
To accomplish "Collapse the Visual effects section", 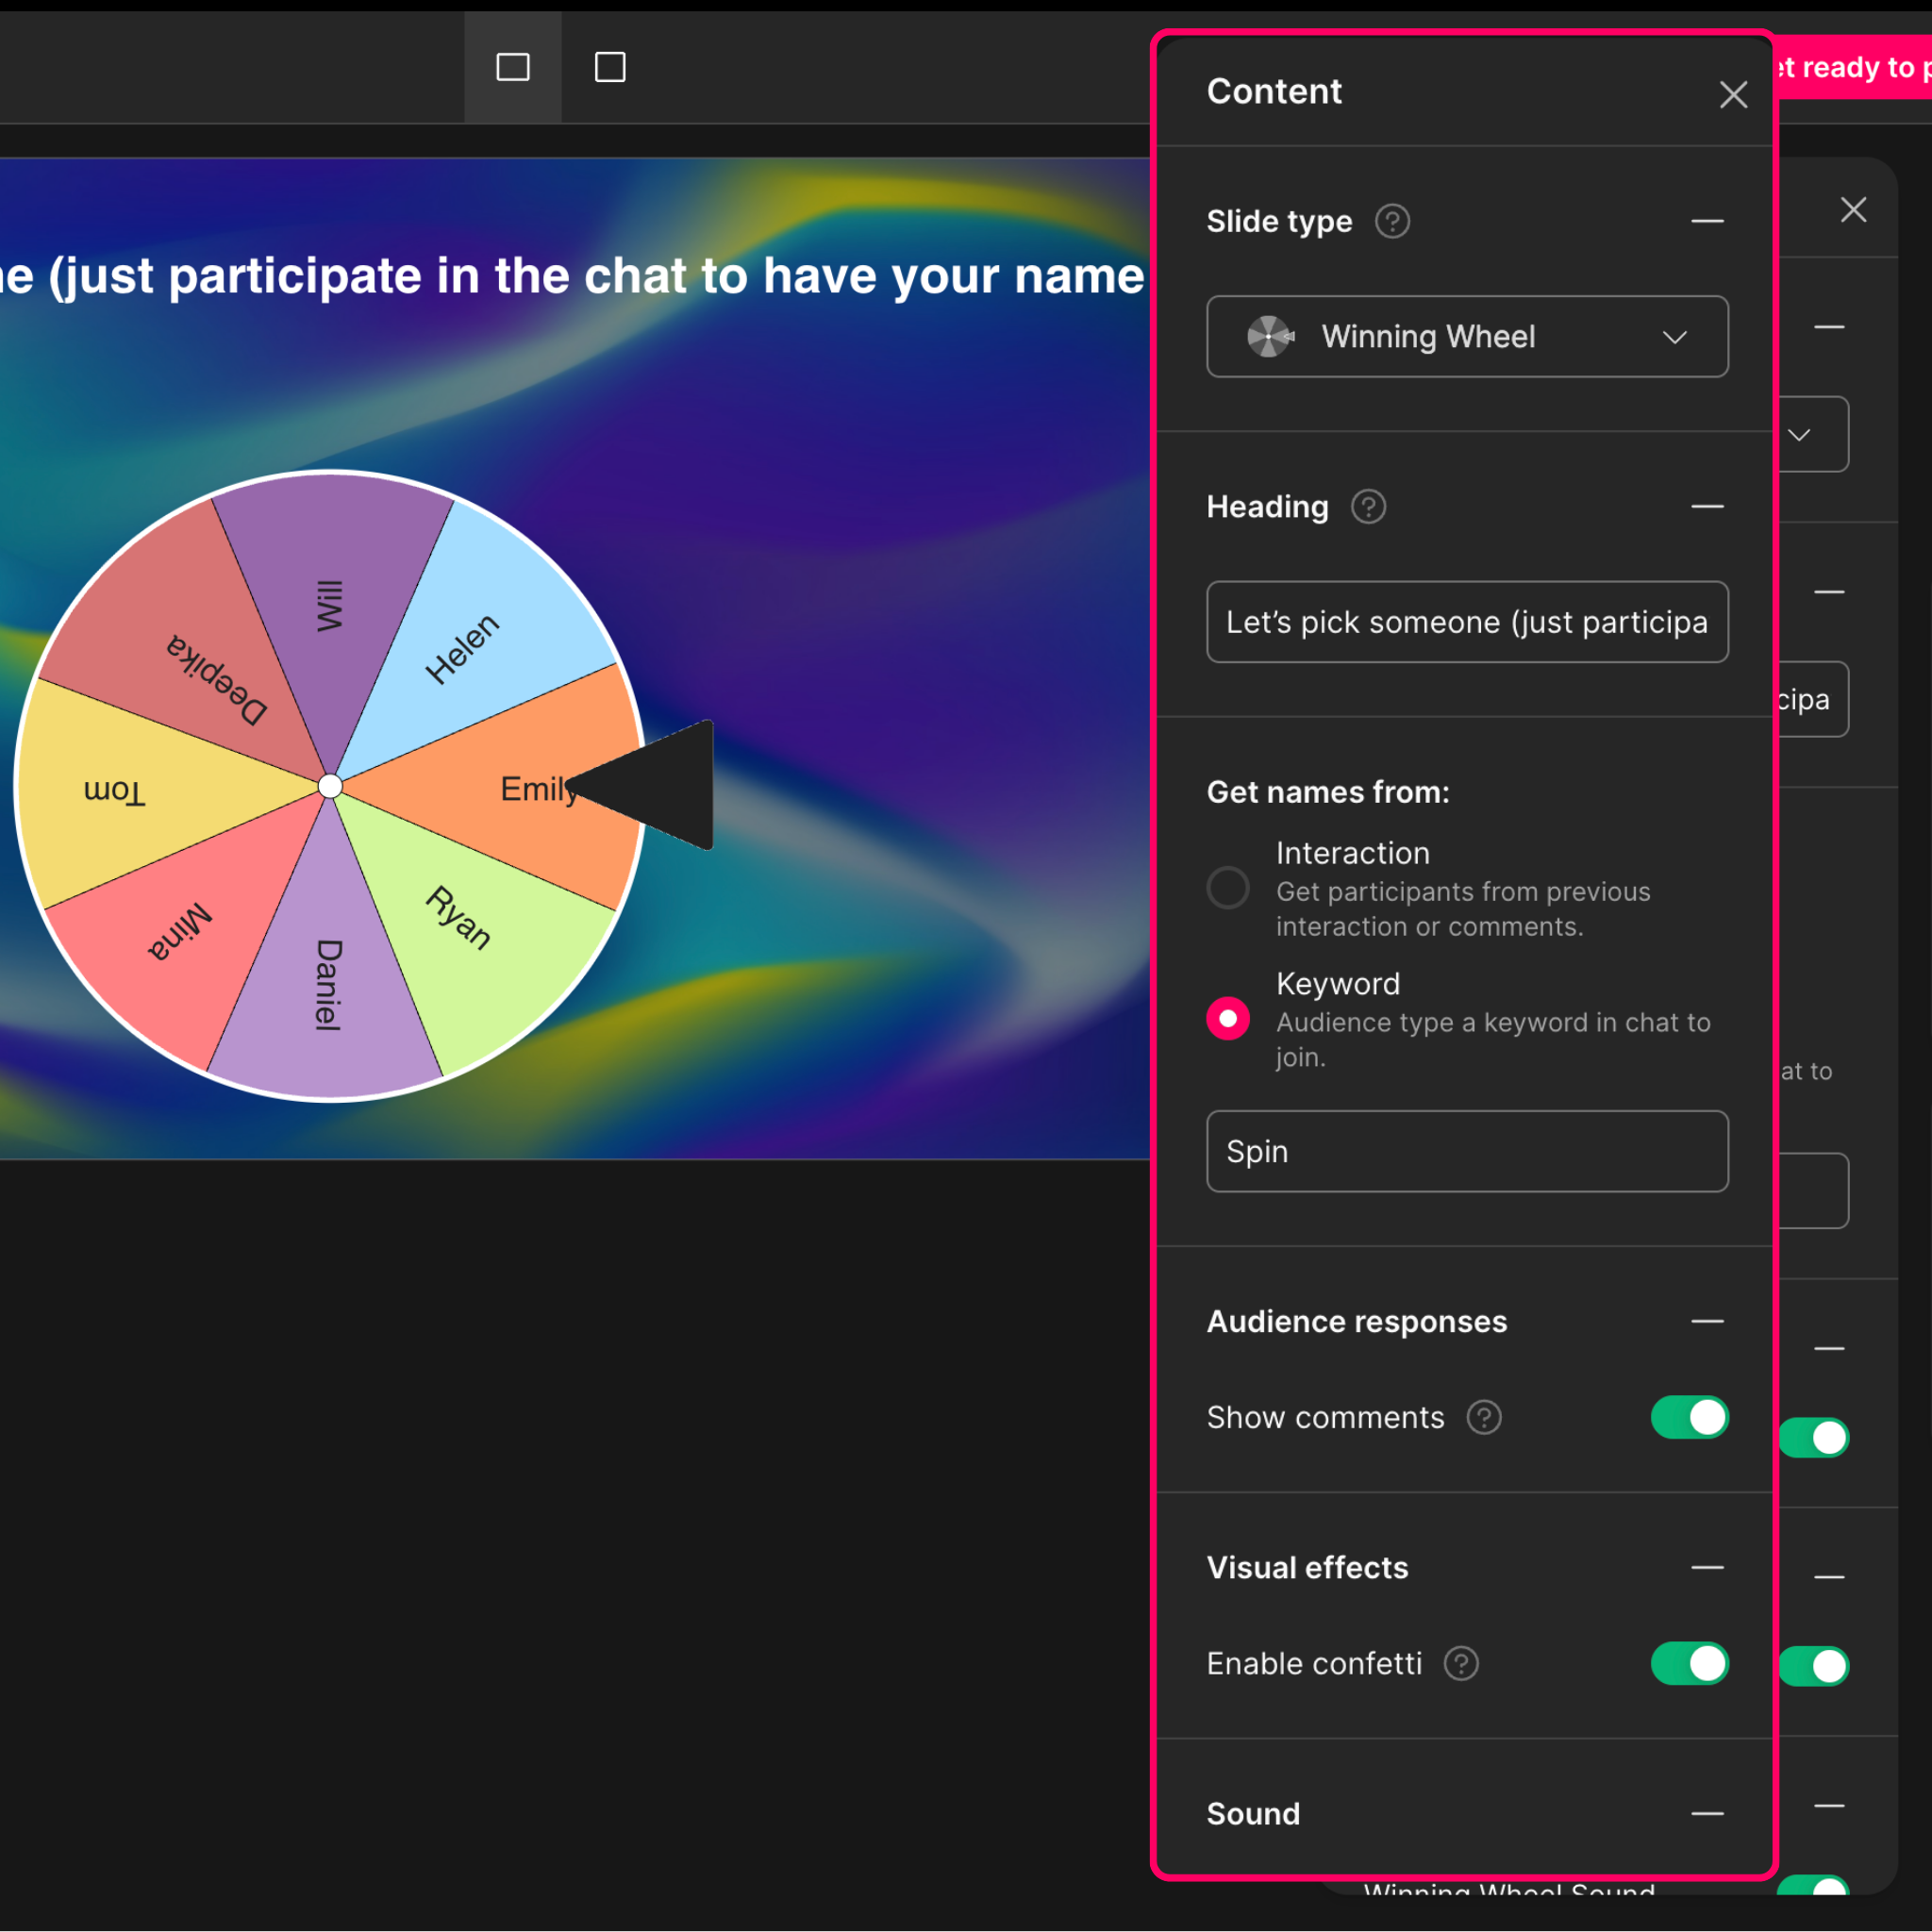I will [x=1707, y=1567].
